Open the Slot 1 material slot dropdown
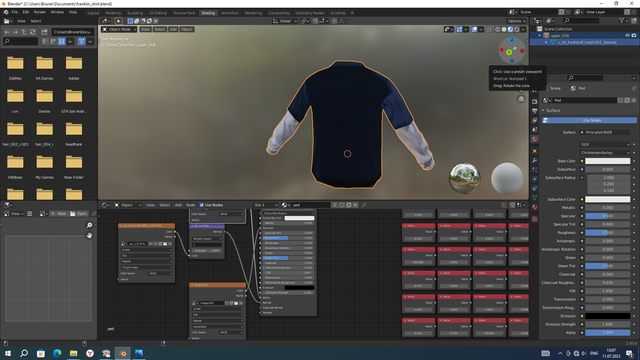640x360 pixels. coord(266,205)
